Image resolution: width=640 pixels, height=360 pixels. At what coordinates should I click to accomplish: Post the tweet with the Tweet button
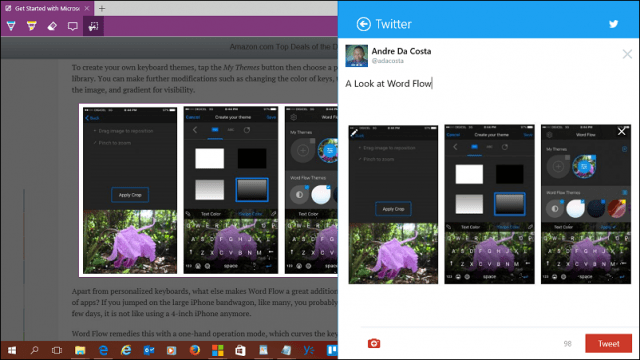pos(608,344)
